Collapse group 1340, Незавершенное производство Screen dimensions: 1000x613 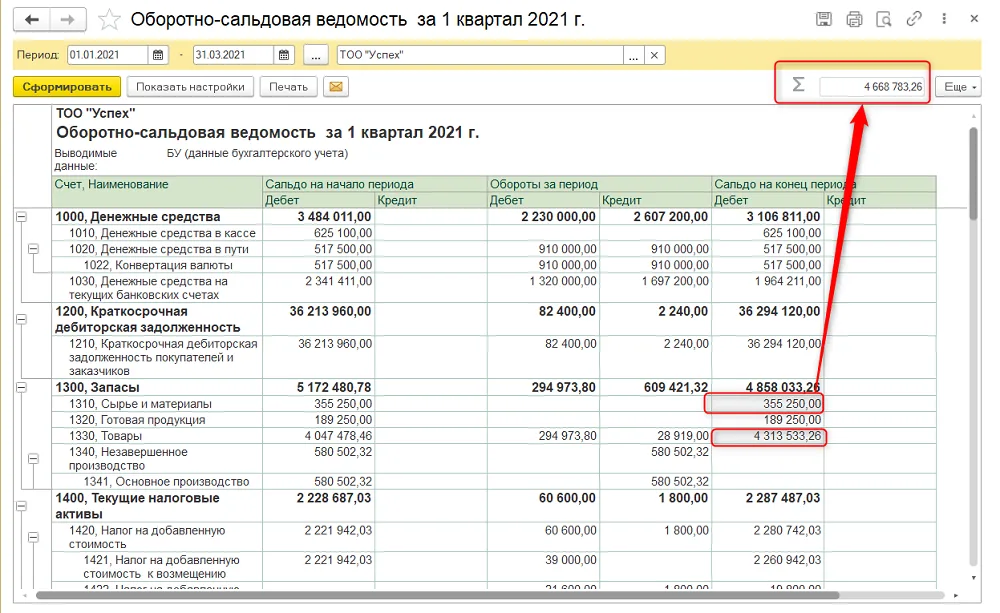pyautogui.click(x=34, y=459)
